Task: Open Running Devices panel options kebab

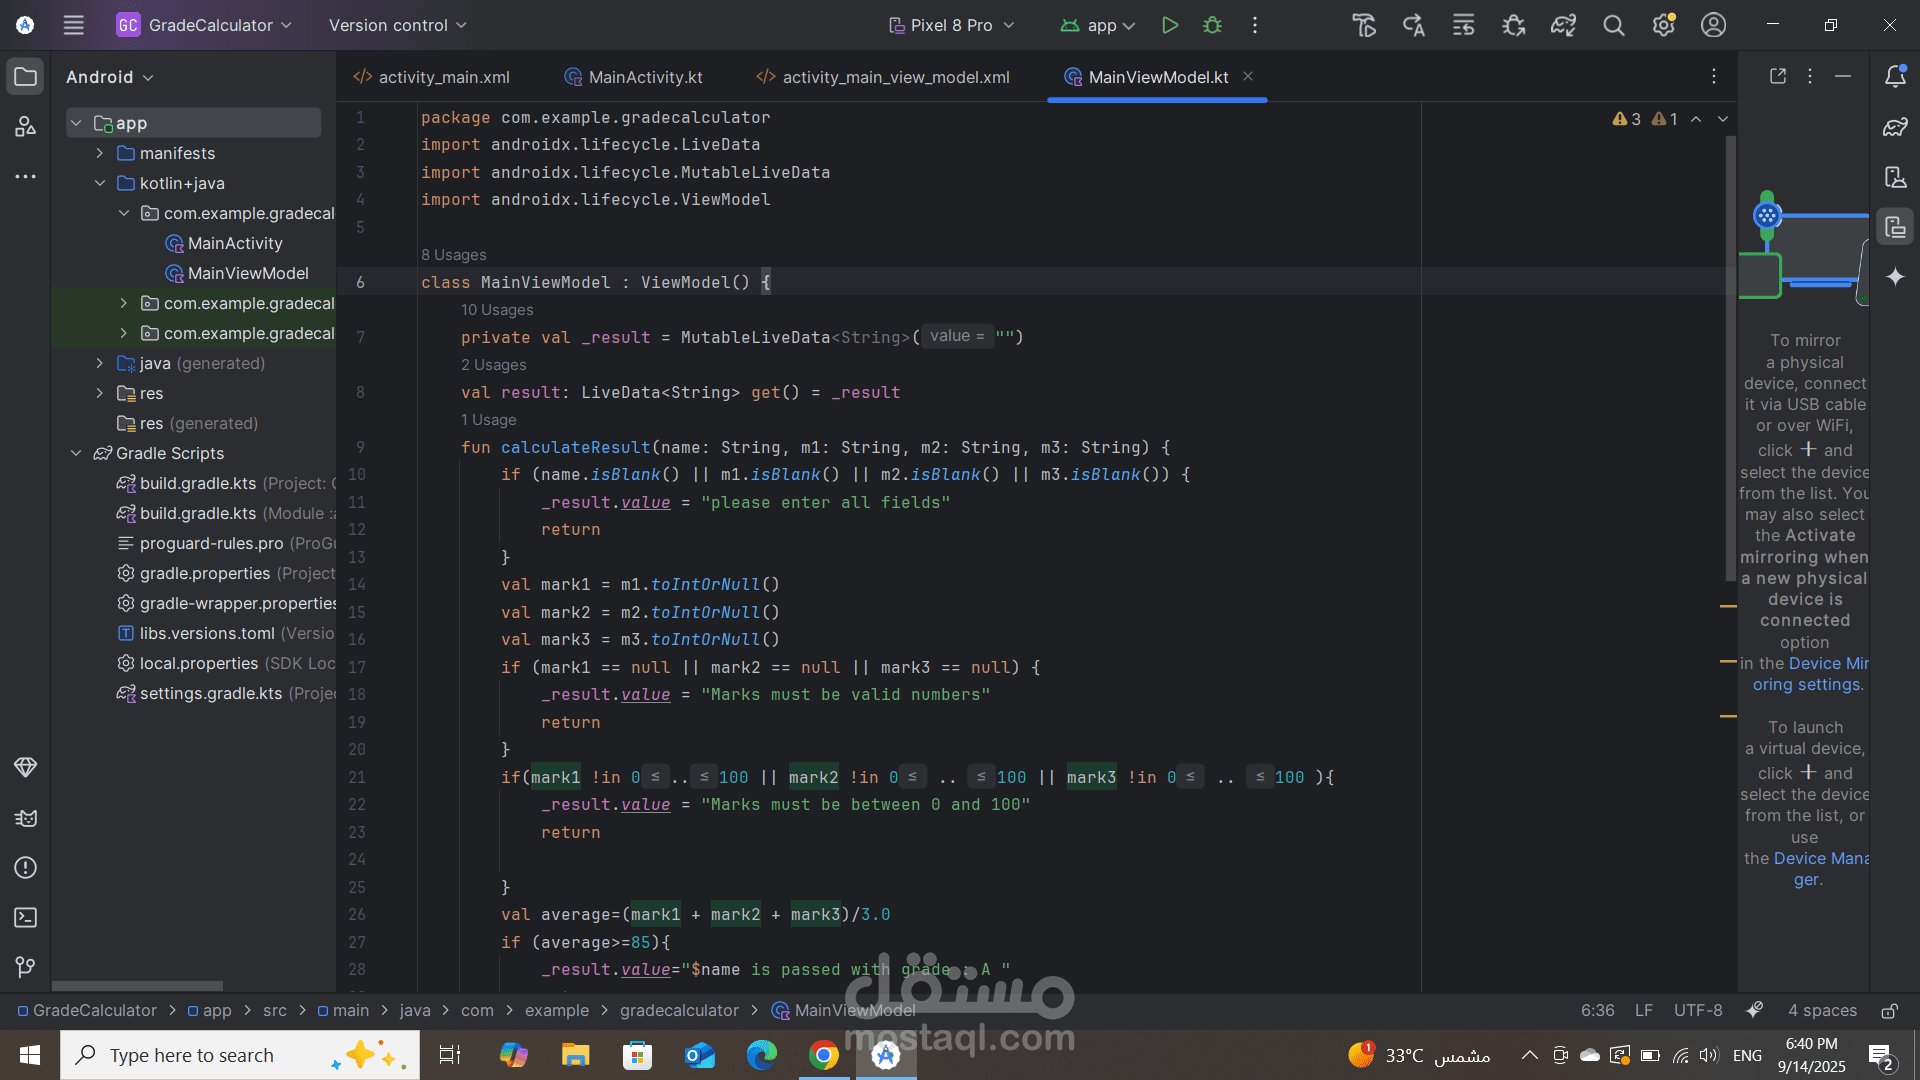Action: click(1809, 76)
